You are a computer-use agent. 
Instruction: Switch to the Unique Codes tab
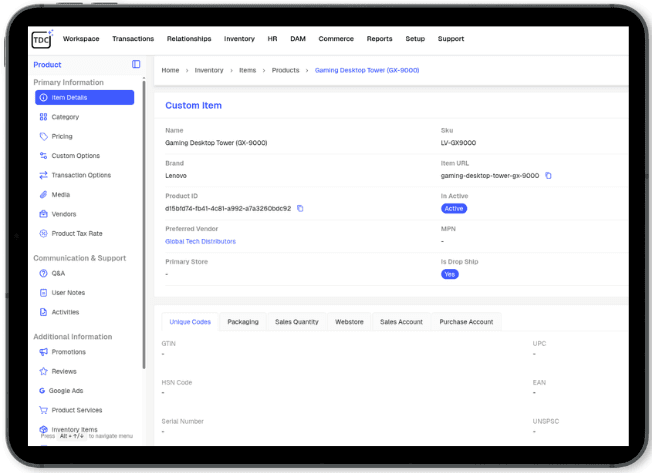point(190,322)
